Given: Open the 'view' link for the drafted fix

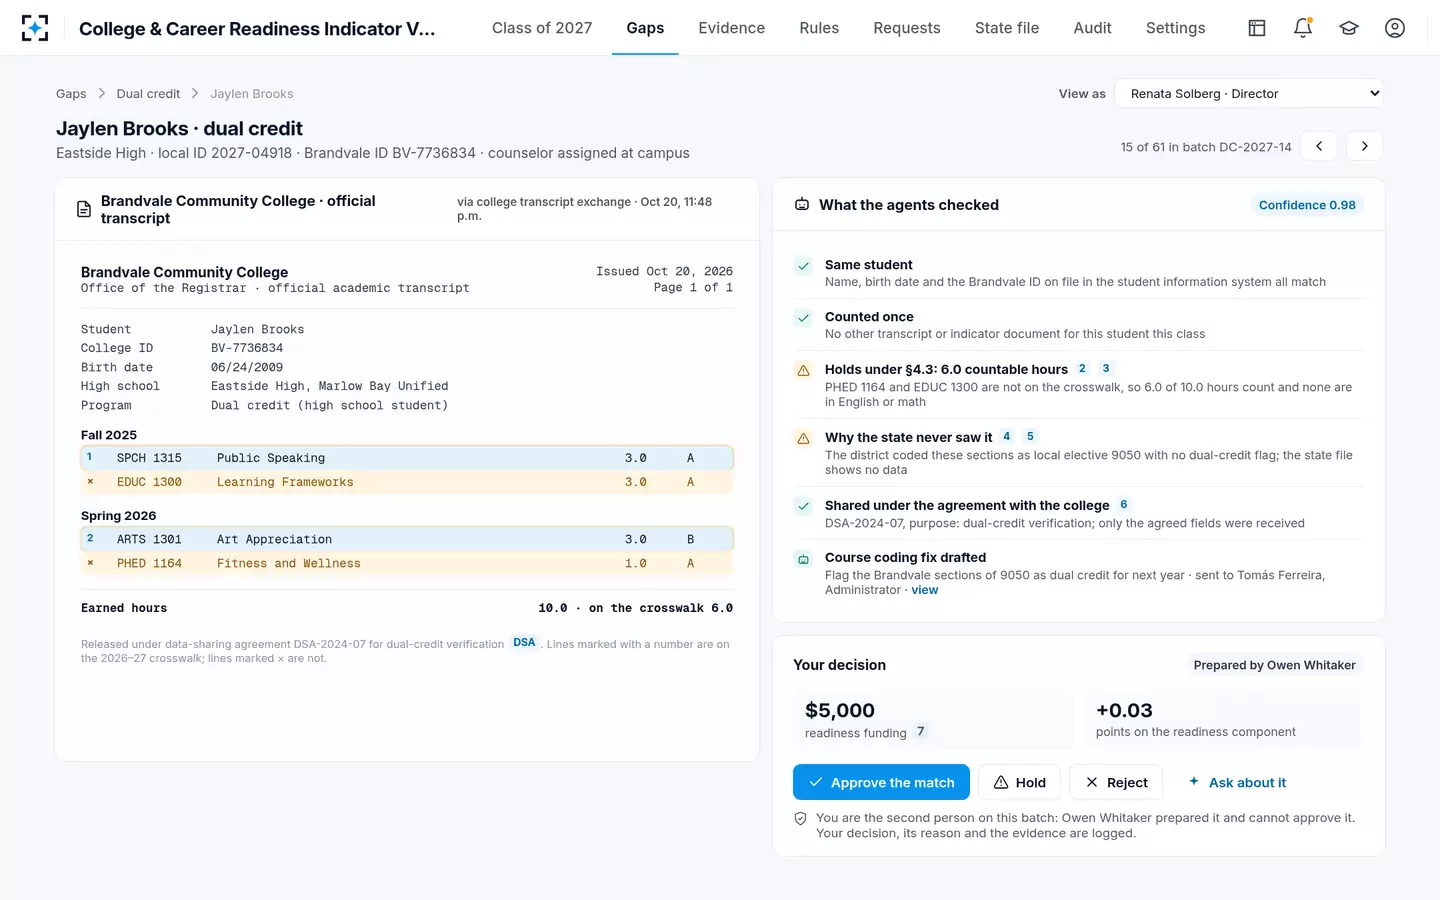Looking at the screenshot, I should coord(925,590).
